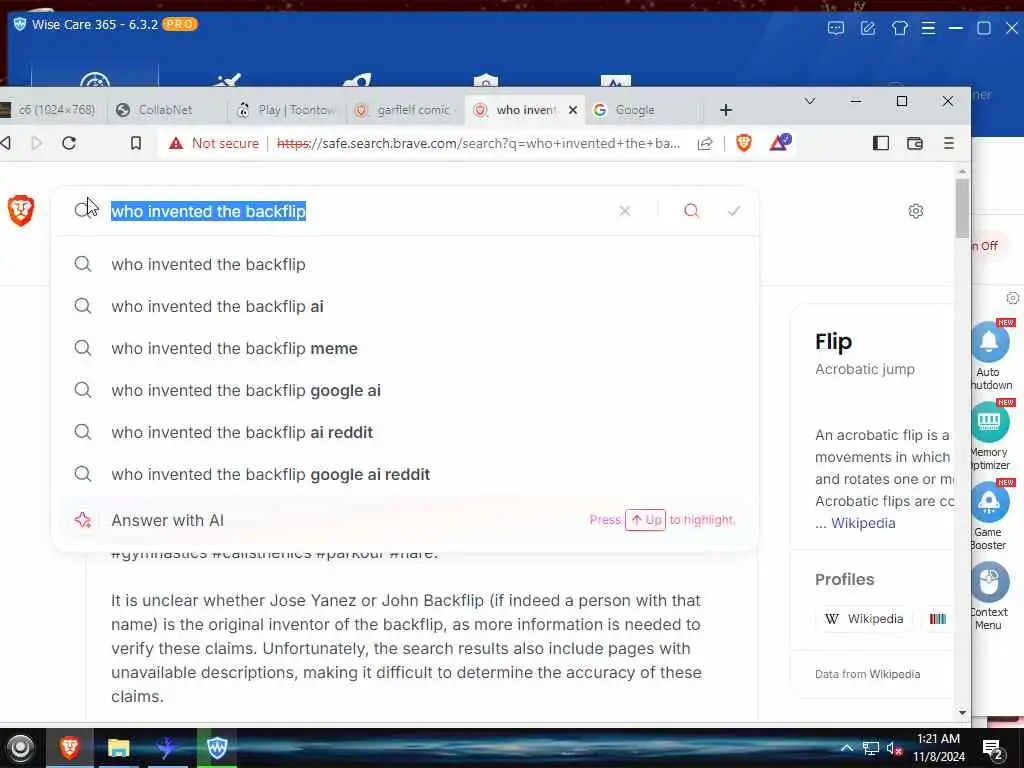This screenshot has height=768, width=1024.
Task: Click the Not secure warning icon
Action: (176, 143)
